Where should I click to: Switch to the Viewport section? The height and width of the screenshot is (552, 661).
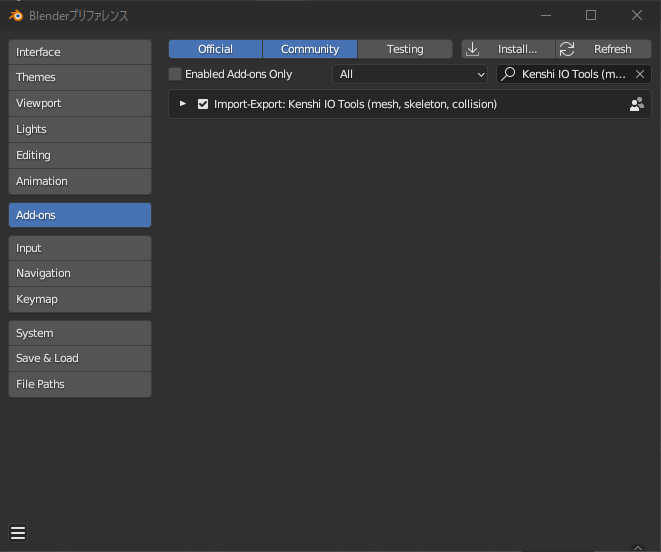pyautogui.click(x=80, y=103)
